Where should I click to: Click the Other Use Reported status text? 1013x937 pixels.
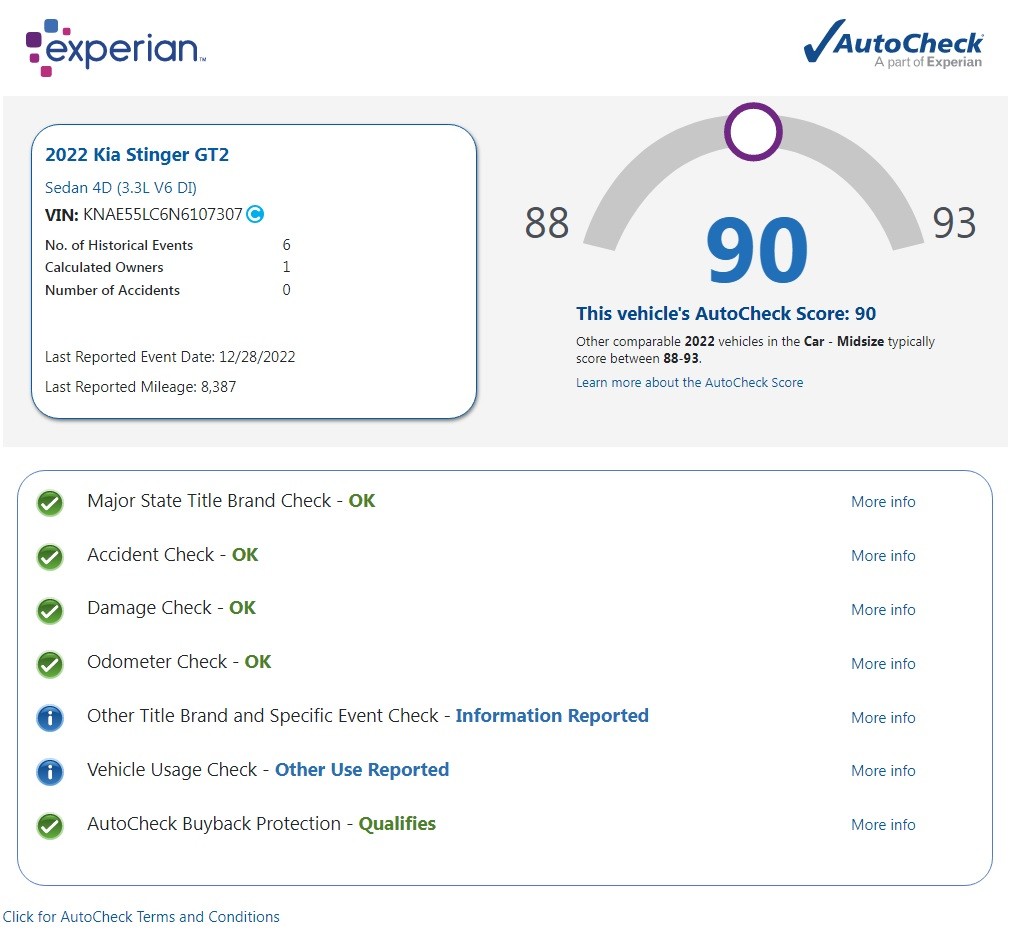362,770
